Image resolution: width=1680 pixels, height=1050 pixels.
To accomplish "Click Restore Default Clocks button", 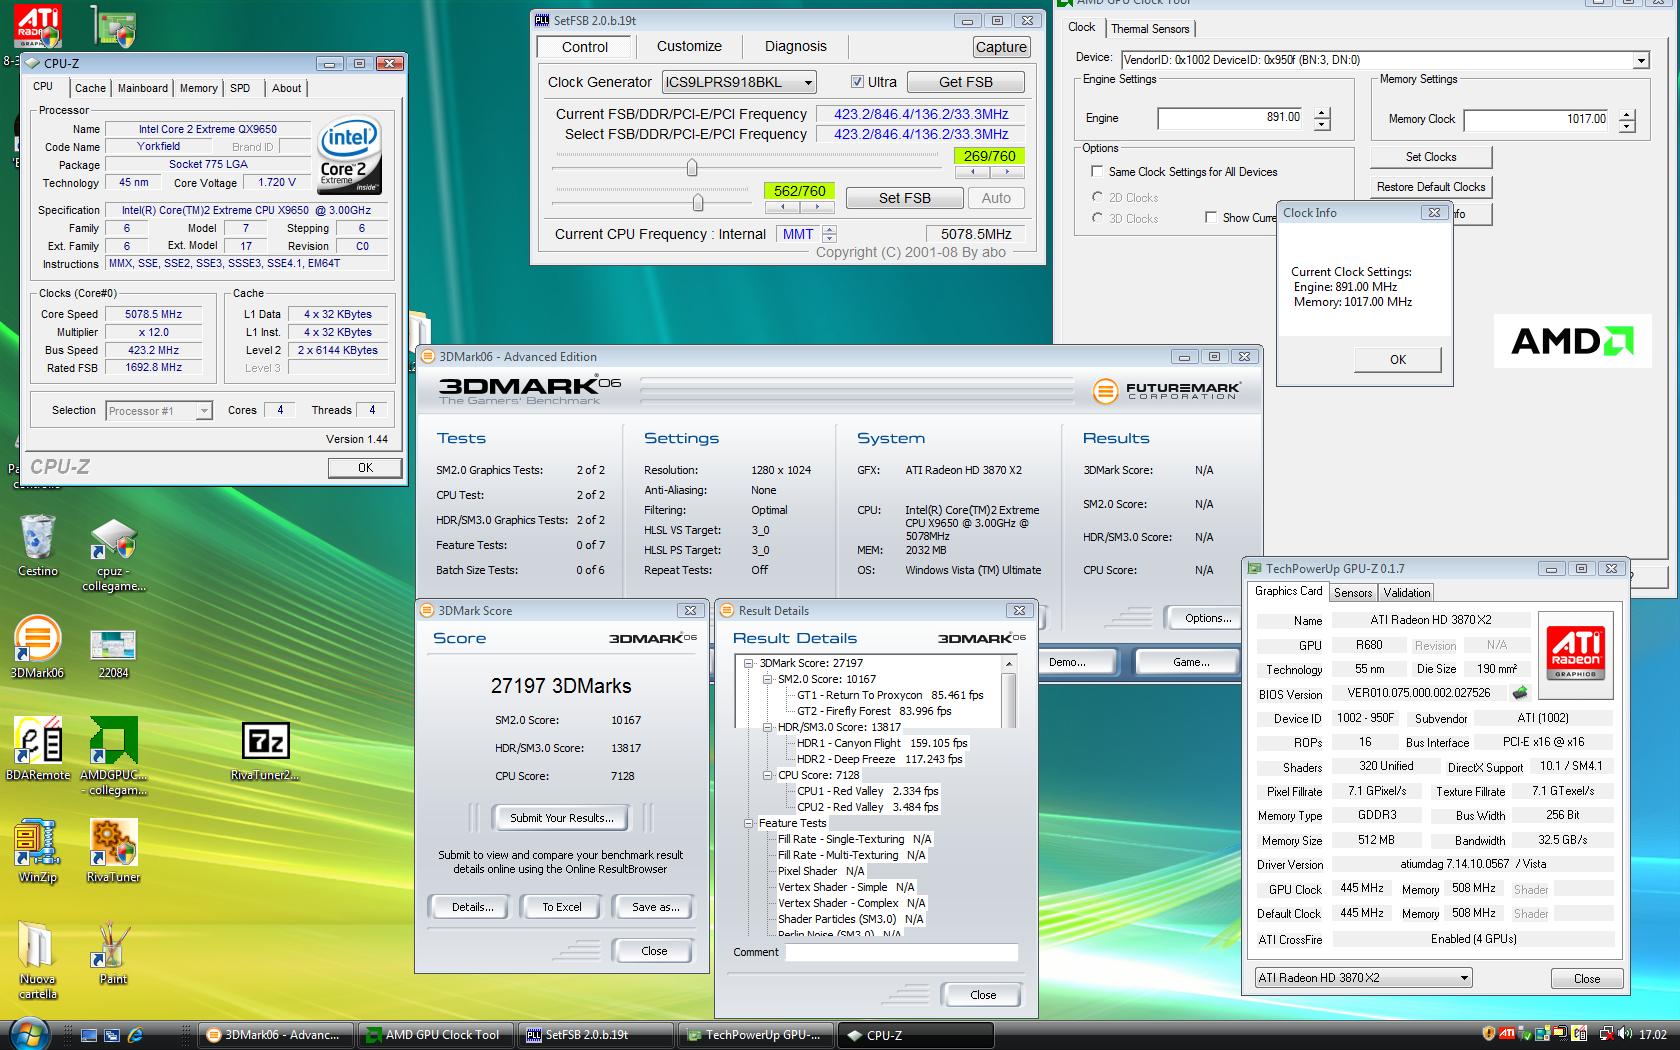I will 1431,187.
